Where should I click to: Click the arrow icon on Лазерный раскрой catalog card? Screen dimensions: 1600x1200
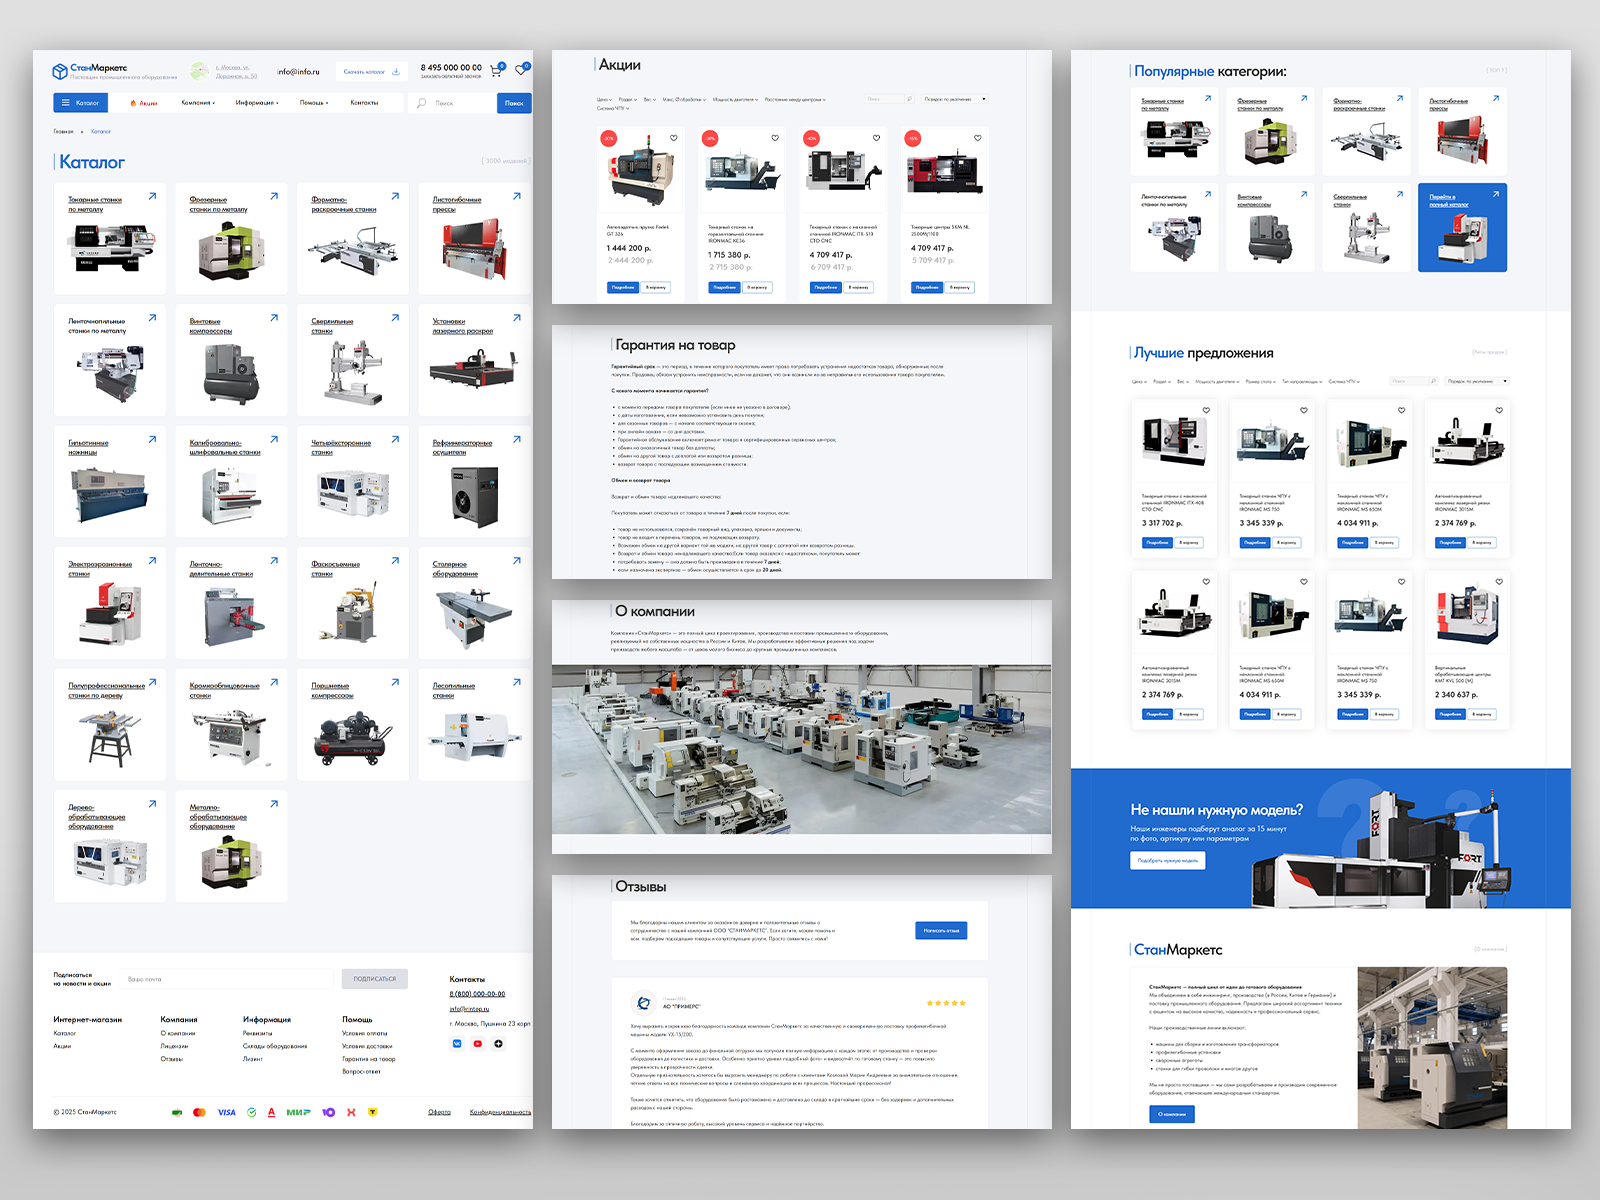point(517,318)
